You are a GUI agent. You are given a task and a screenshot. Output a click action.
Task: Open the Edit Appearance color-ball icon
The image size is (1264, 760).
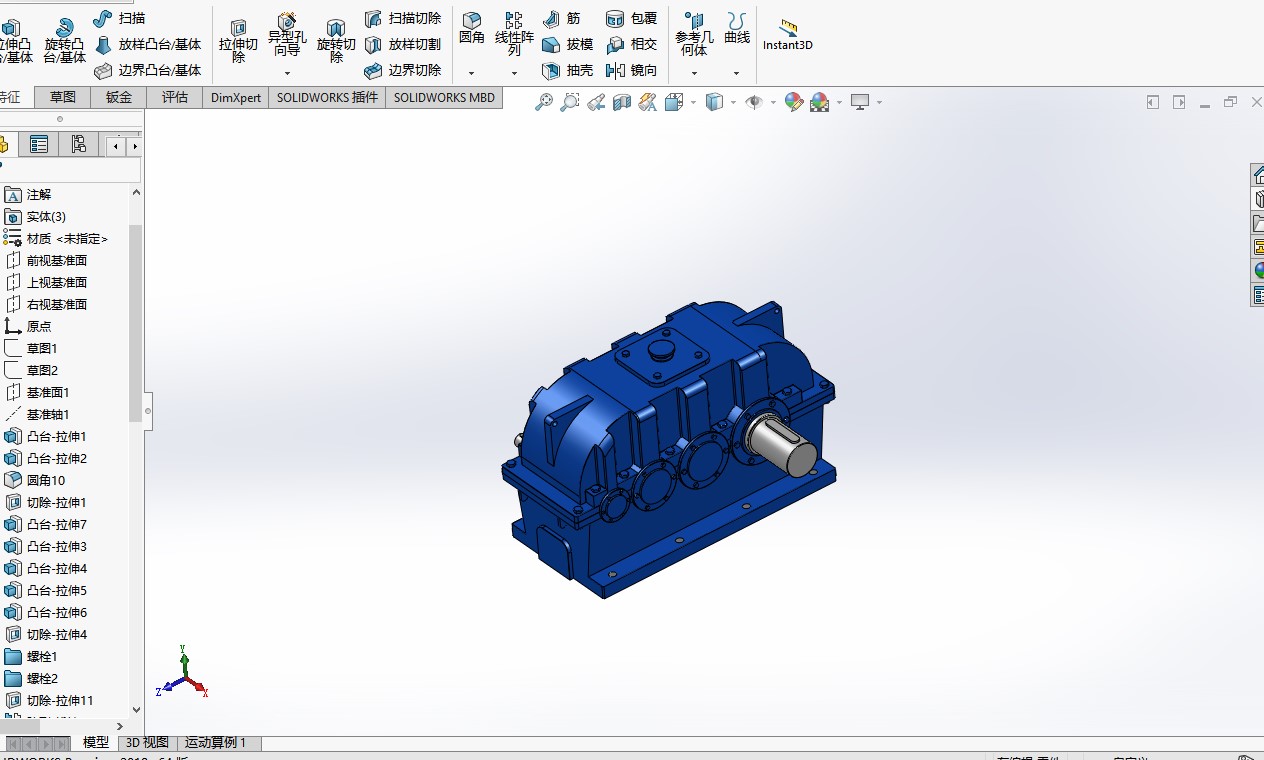[794, 102]
